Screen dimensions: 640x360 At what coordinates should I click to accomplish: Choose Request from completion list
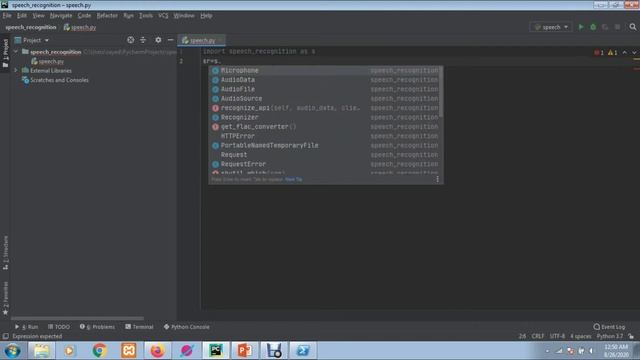click(325, 155)
